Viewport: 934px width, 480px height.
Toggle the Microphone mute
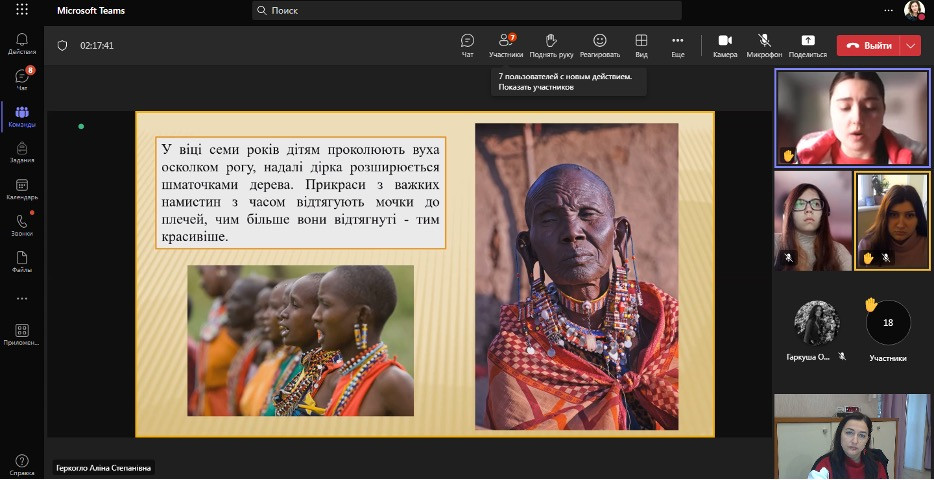(765, 44)
